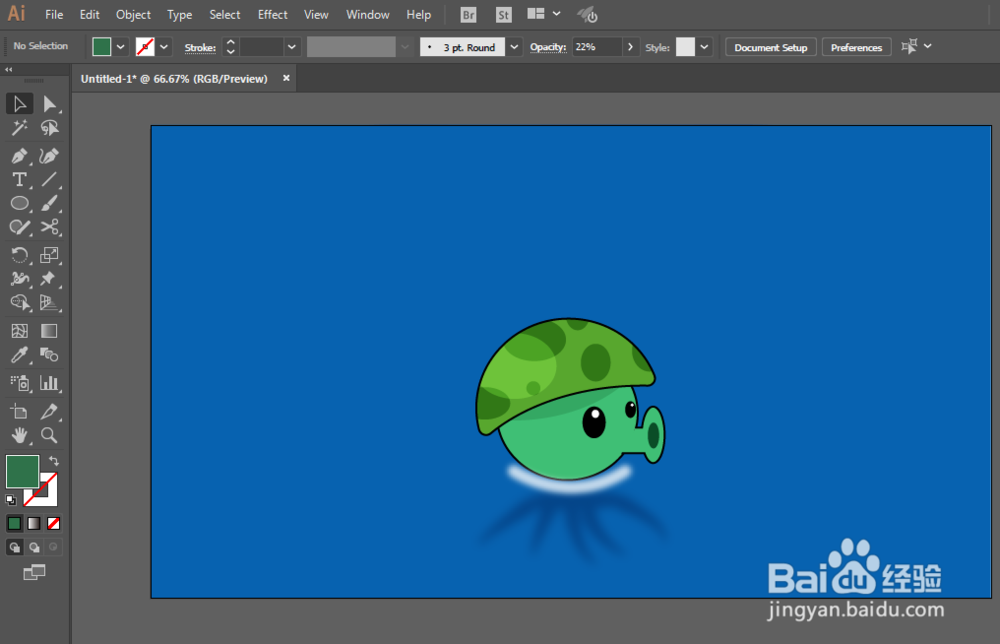Select the Mesh tool
Viewport: 1000px width, 644px height.
tap(20, 331)
